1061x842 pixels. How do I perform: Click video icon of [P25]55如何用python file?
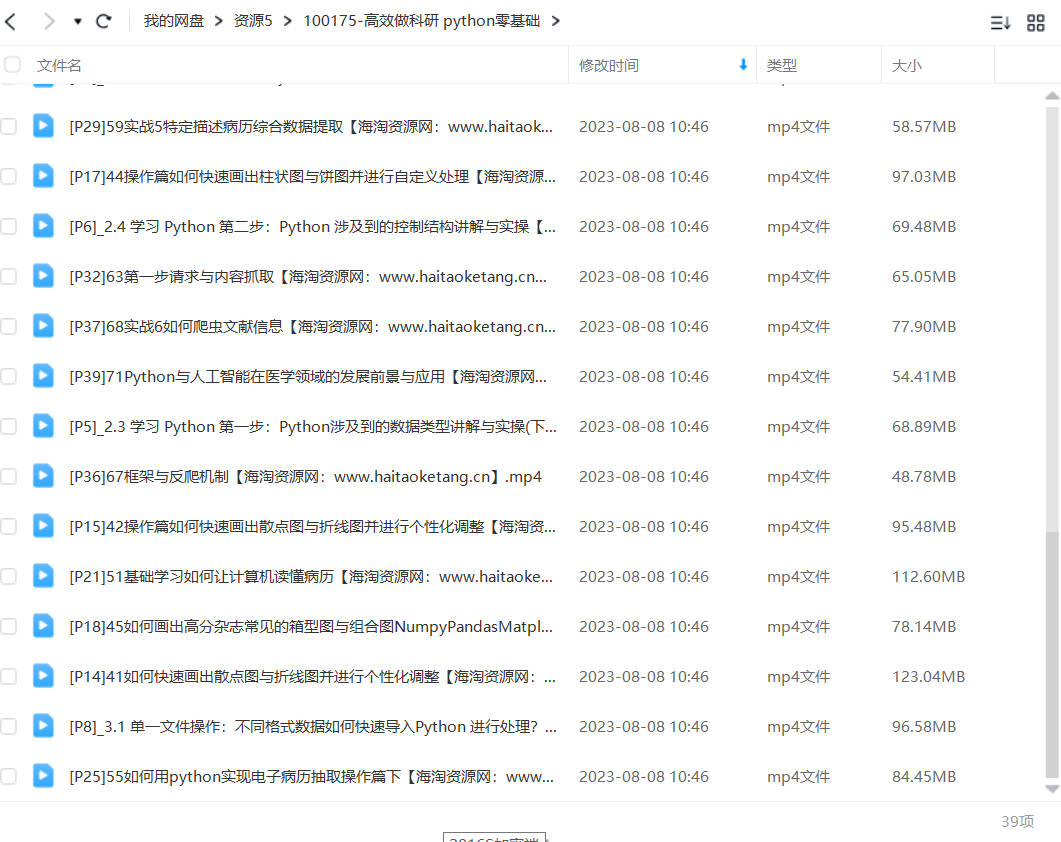(43, 776)
